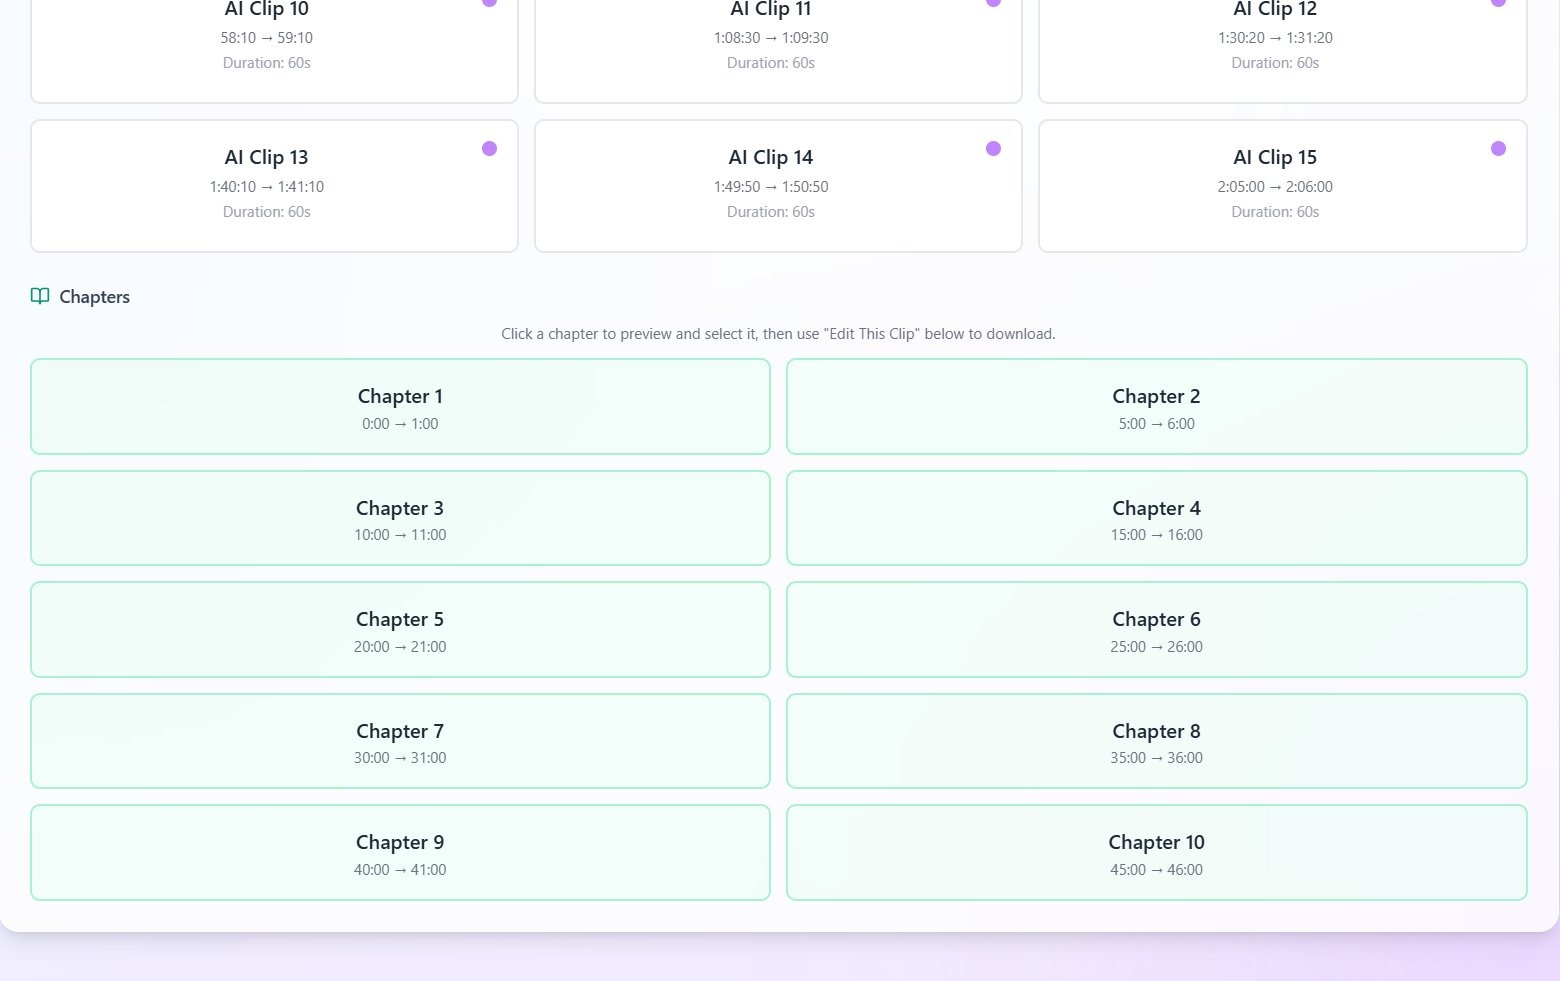This screenshot has width=1560, height=981.
Task: Toggle the purple status dot on AI Clip 10
Action: [489, 3]
